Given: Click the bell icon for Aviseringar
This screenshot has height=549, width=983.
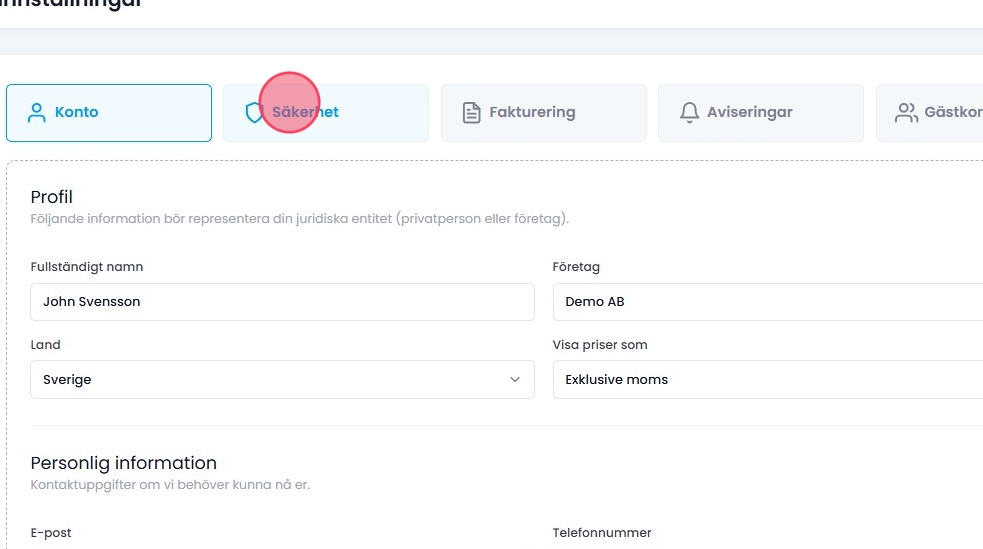Looking at the screenshot, I should click(689, 113).
